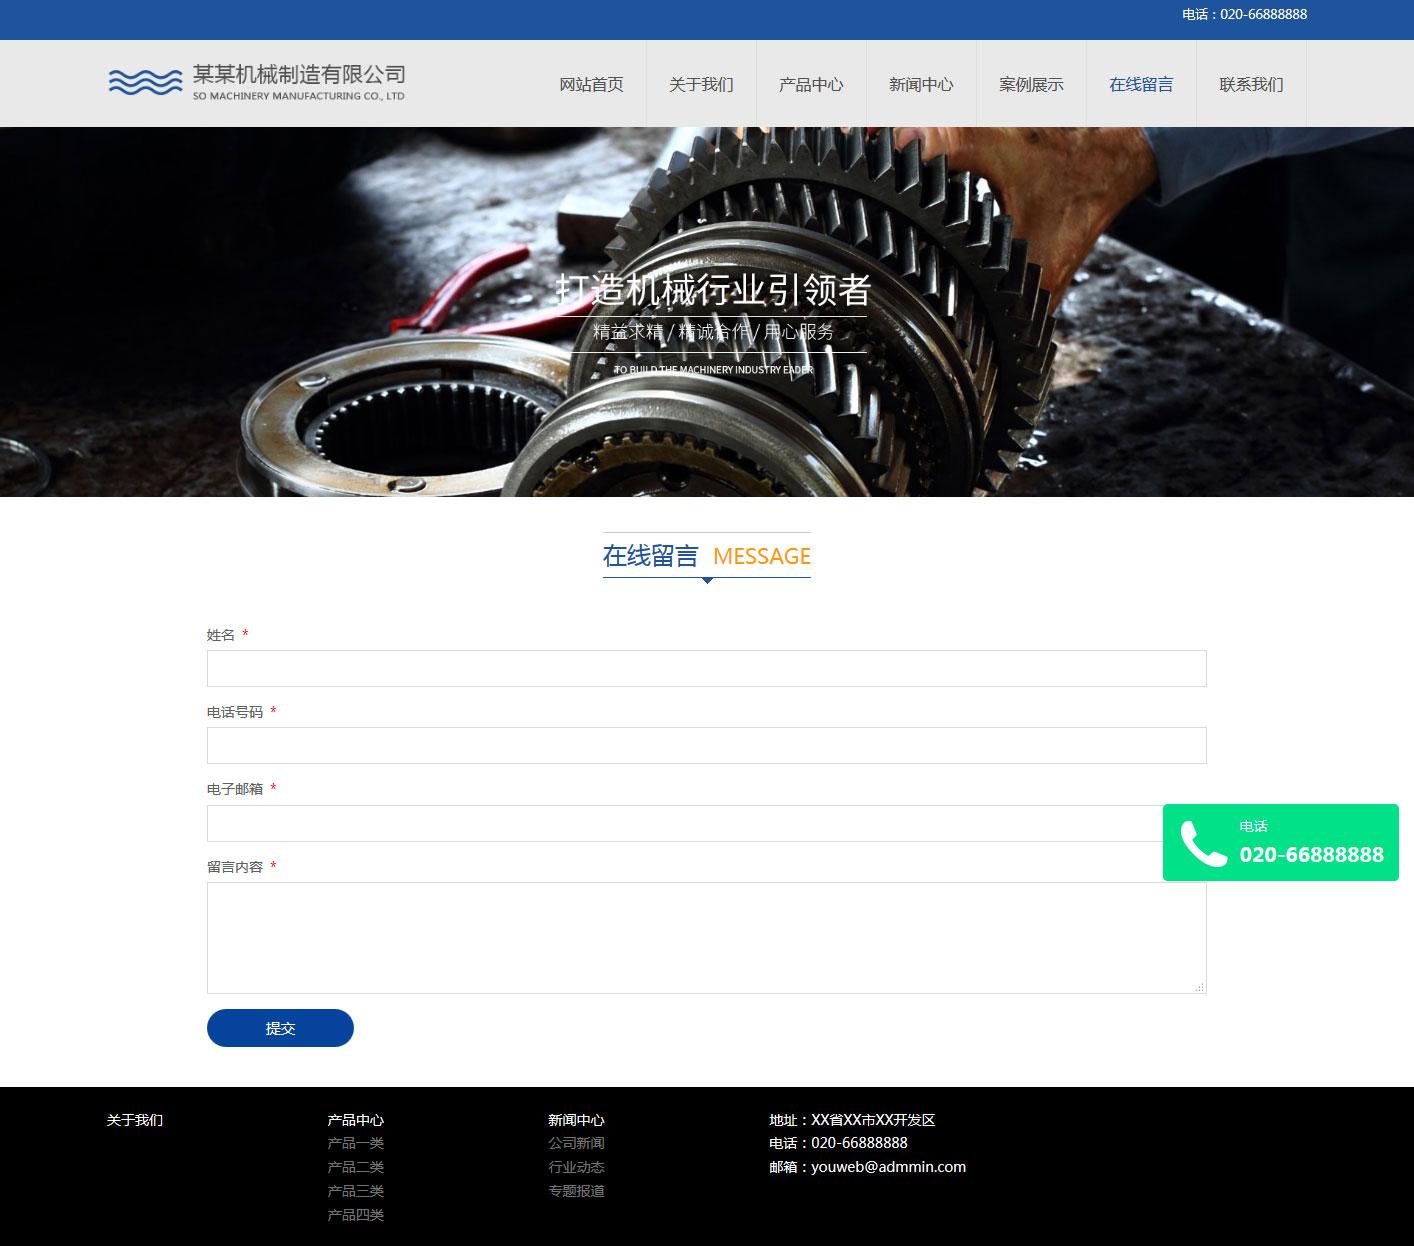Open footer link 产品一类

pos(355,1143)
